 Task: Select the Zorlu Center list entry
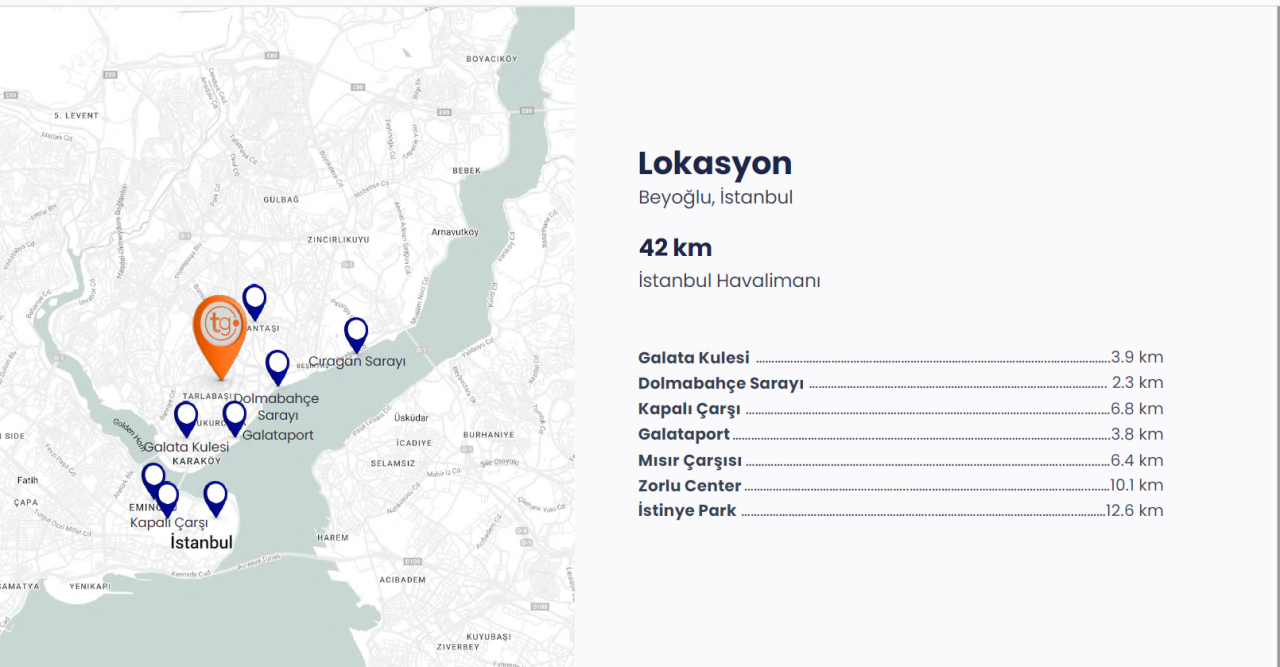(690, 486)
